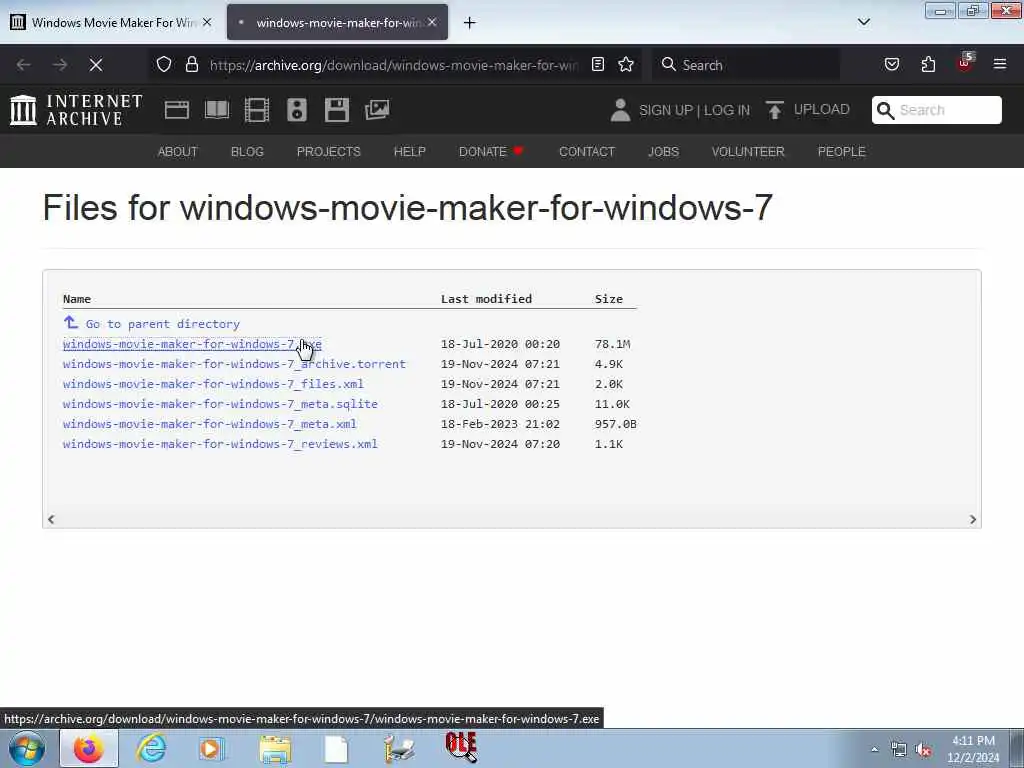Stop loading the page
Screen dimensions: 1024x768
pyautogui.click(x=96, y=65)
